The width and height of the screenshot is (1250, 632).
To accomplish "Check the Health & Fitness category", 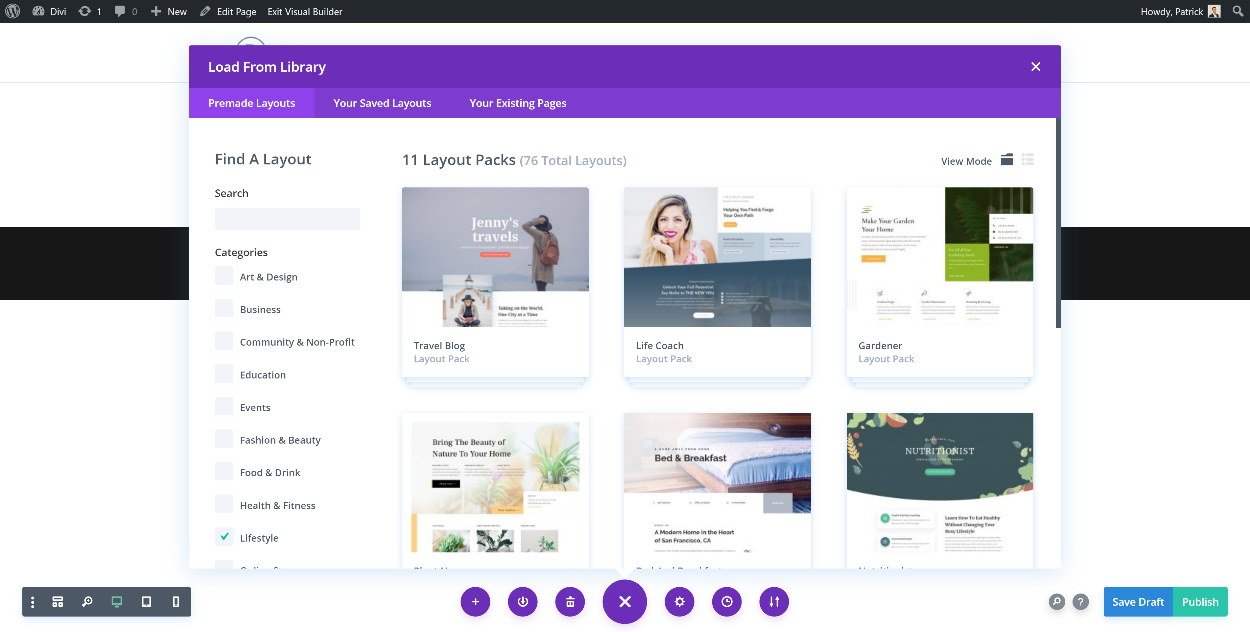I will (x=224, y=505).
